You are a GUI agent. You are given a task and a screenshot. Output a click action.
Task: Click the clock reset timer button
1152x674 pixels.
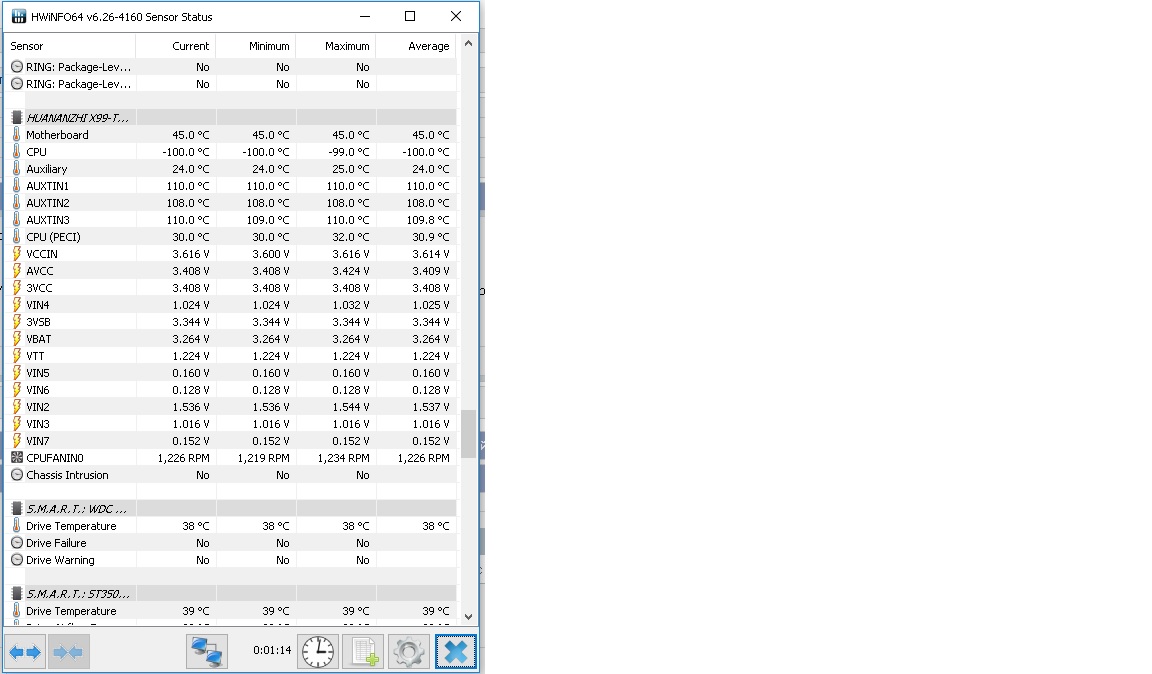(x=317, y=651)
